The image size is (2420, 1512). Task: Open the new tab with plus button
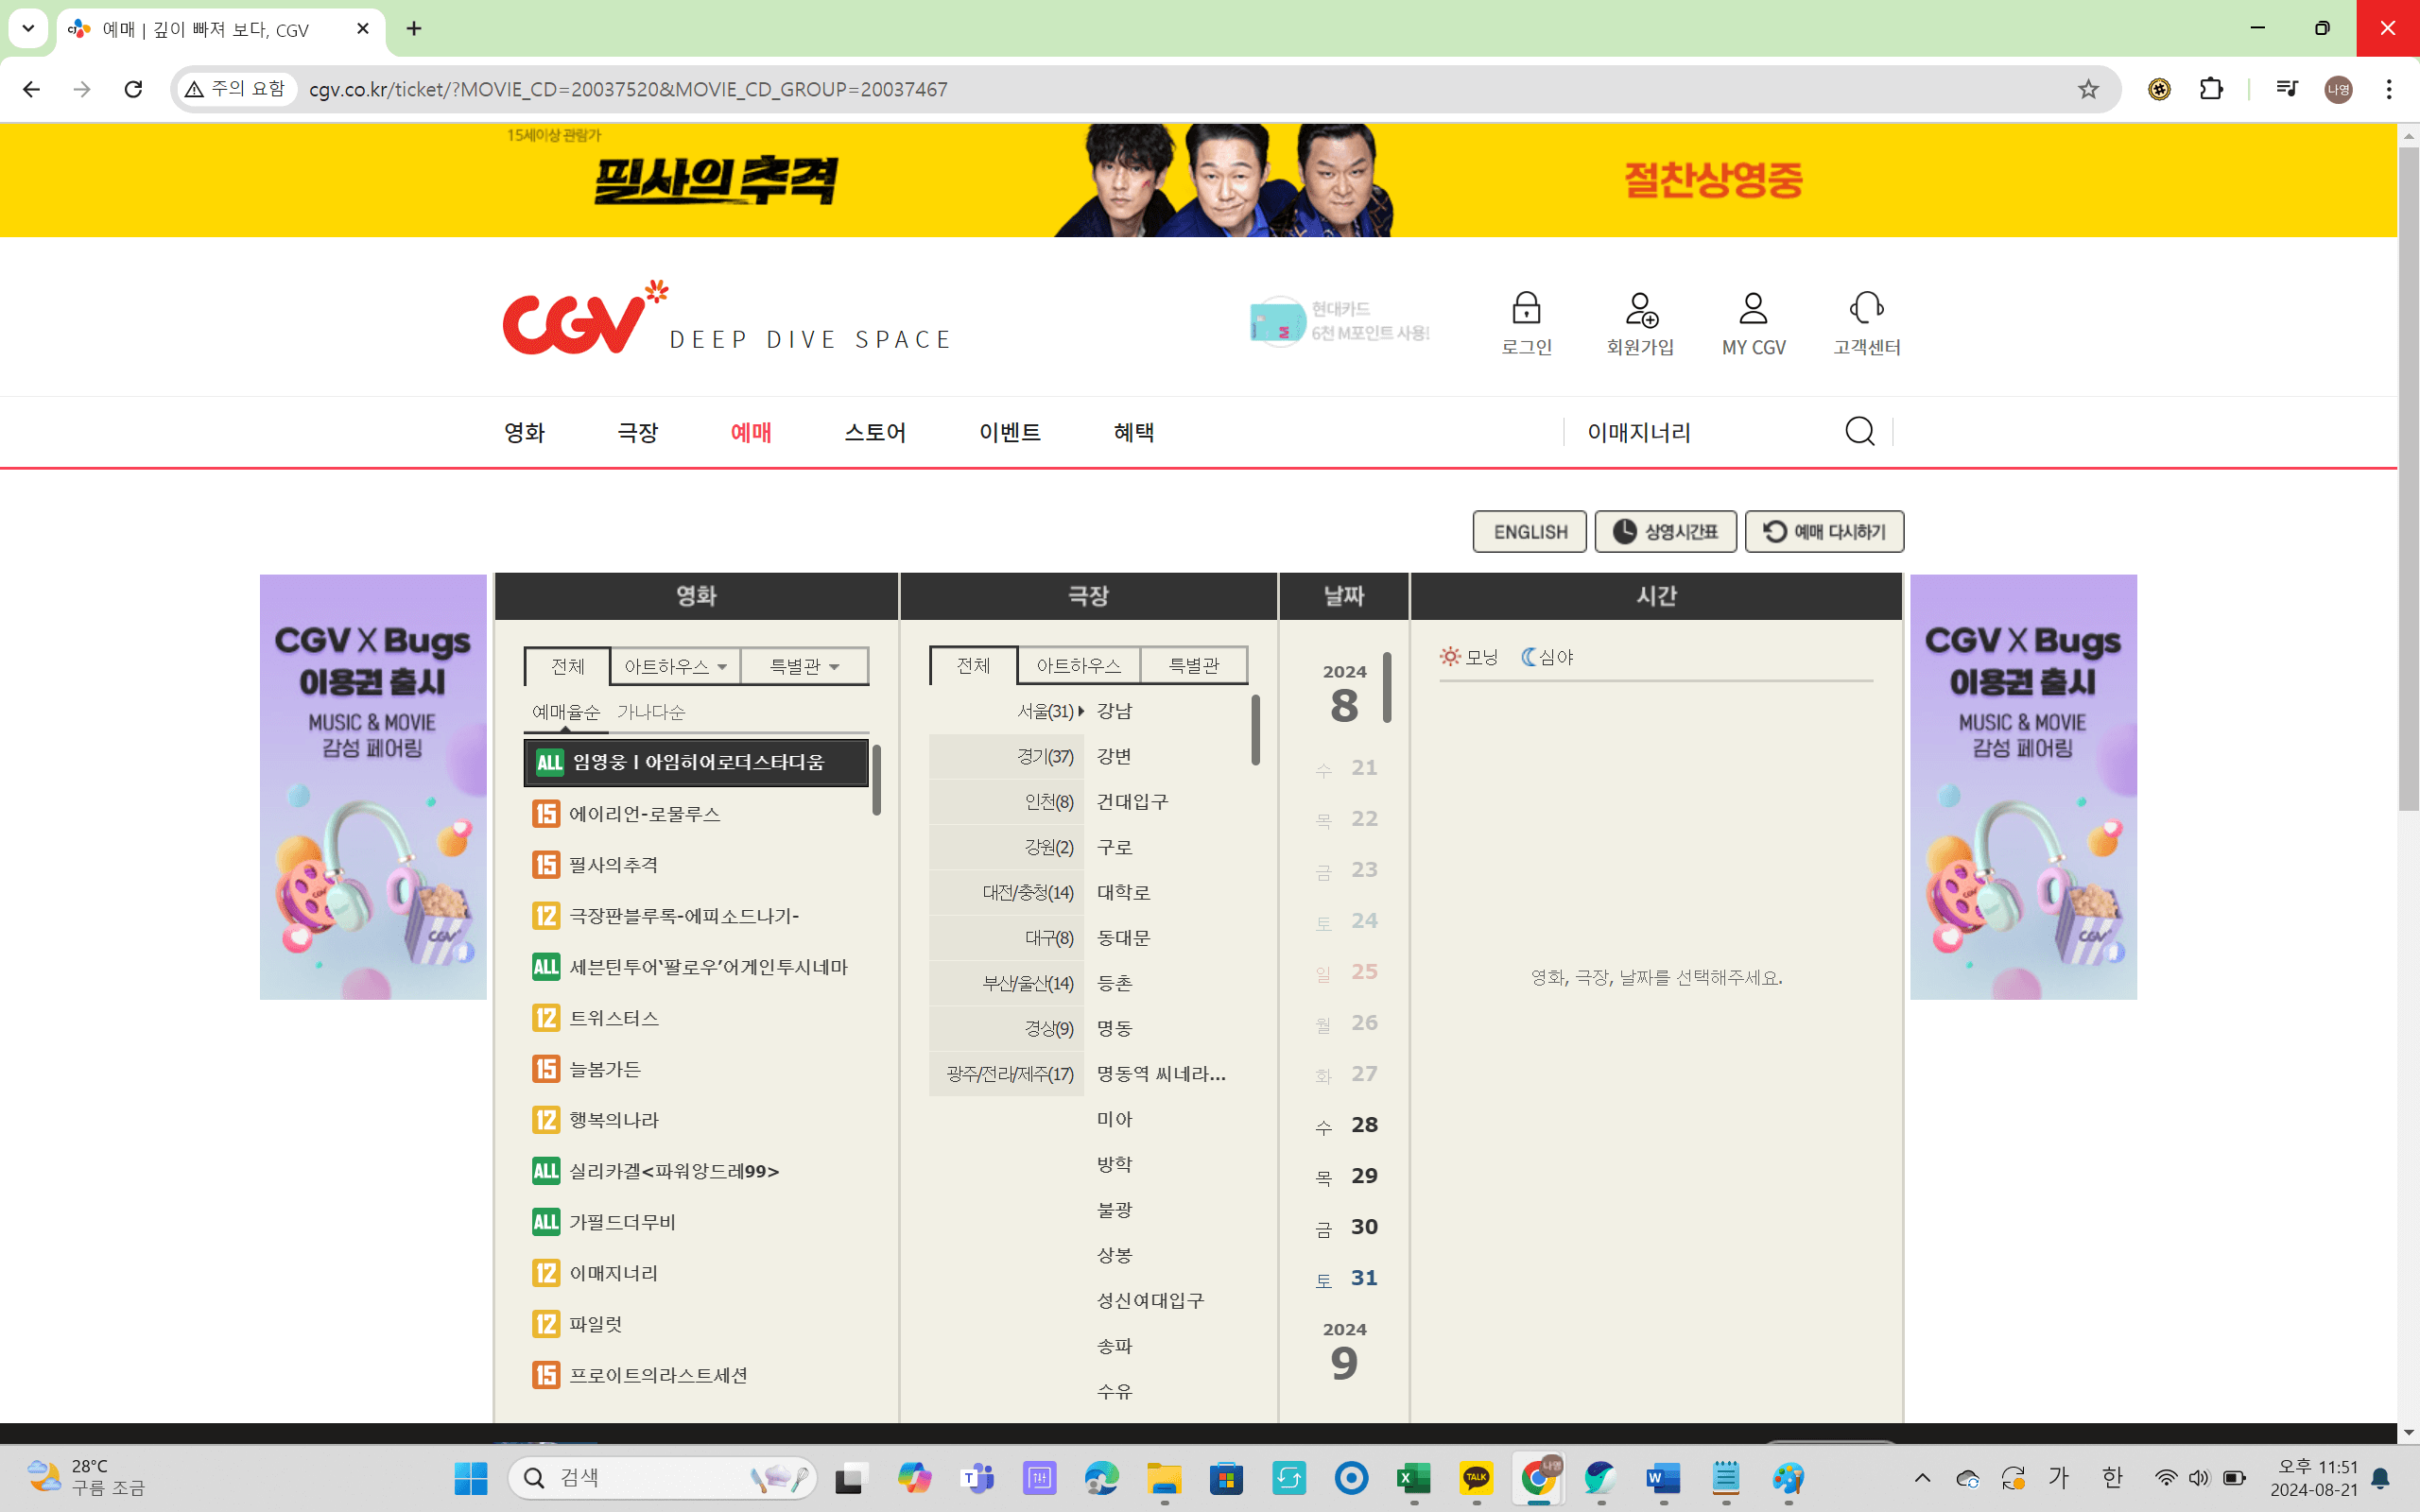pos(414,29)
